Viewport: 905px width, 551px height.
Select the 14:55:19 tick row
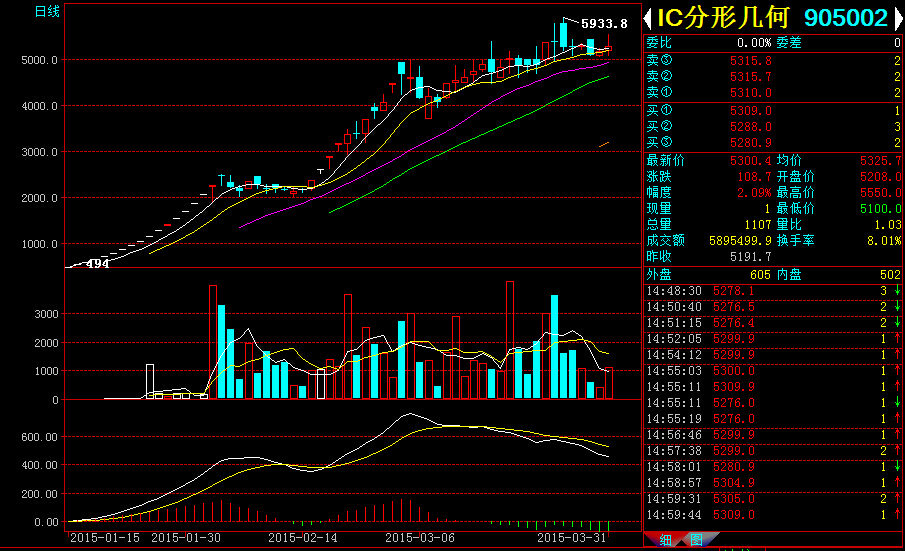773,419
